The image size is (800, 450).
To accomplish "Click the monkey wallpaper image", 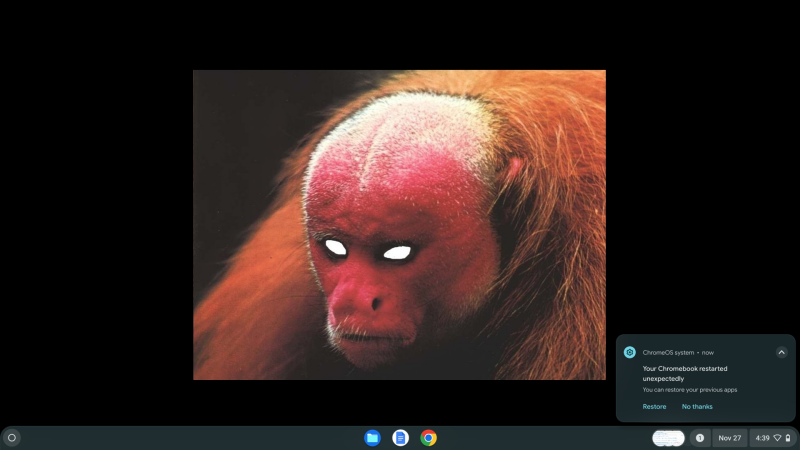I will [x=400, y=225].
